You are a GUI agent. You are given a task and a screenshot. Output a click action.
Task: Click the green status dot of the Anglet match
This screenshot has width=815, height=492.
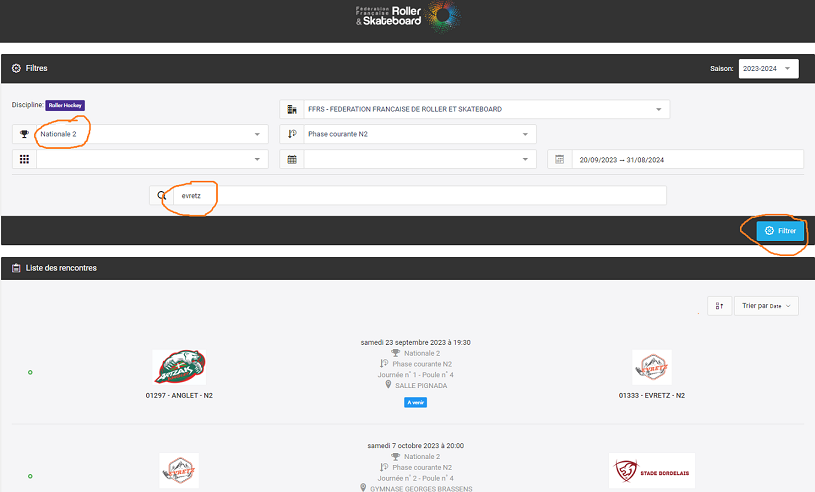[30, 373]
